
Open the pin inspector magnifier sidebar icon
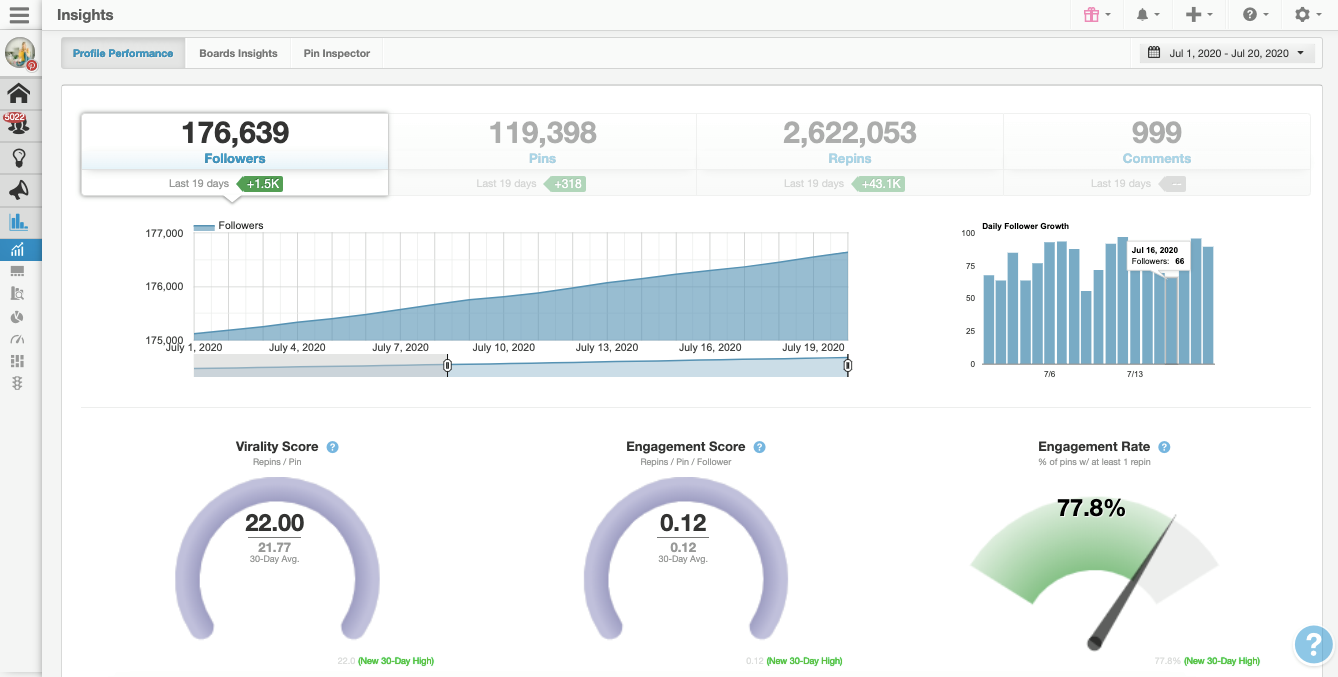click(17, 293)
